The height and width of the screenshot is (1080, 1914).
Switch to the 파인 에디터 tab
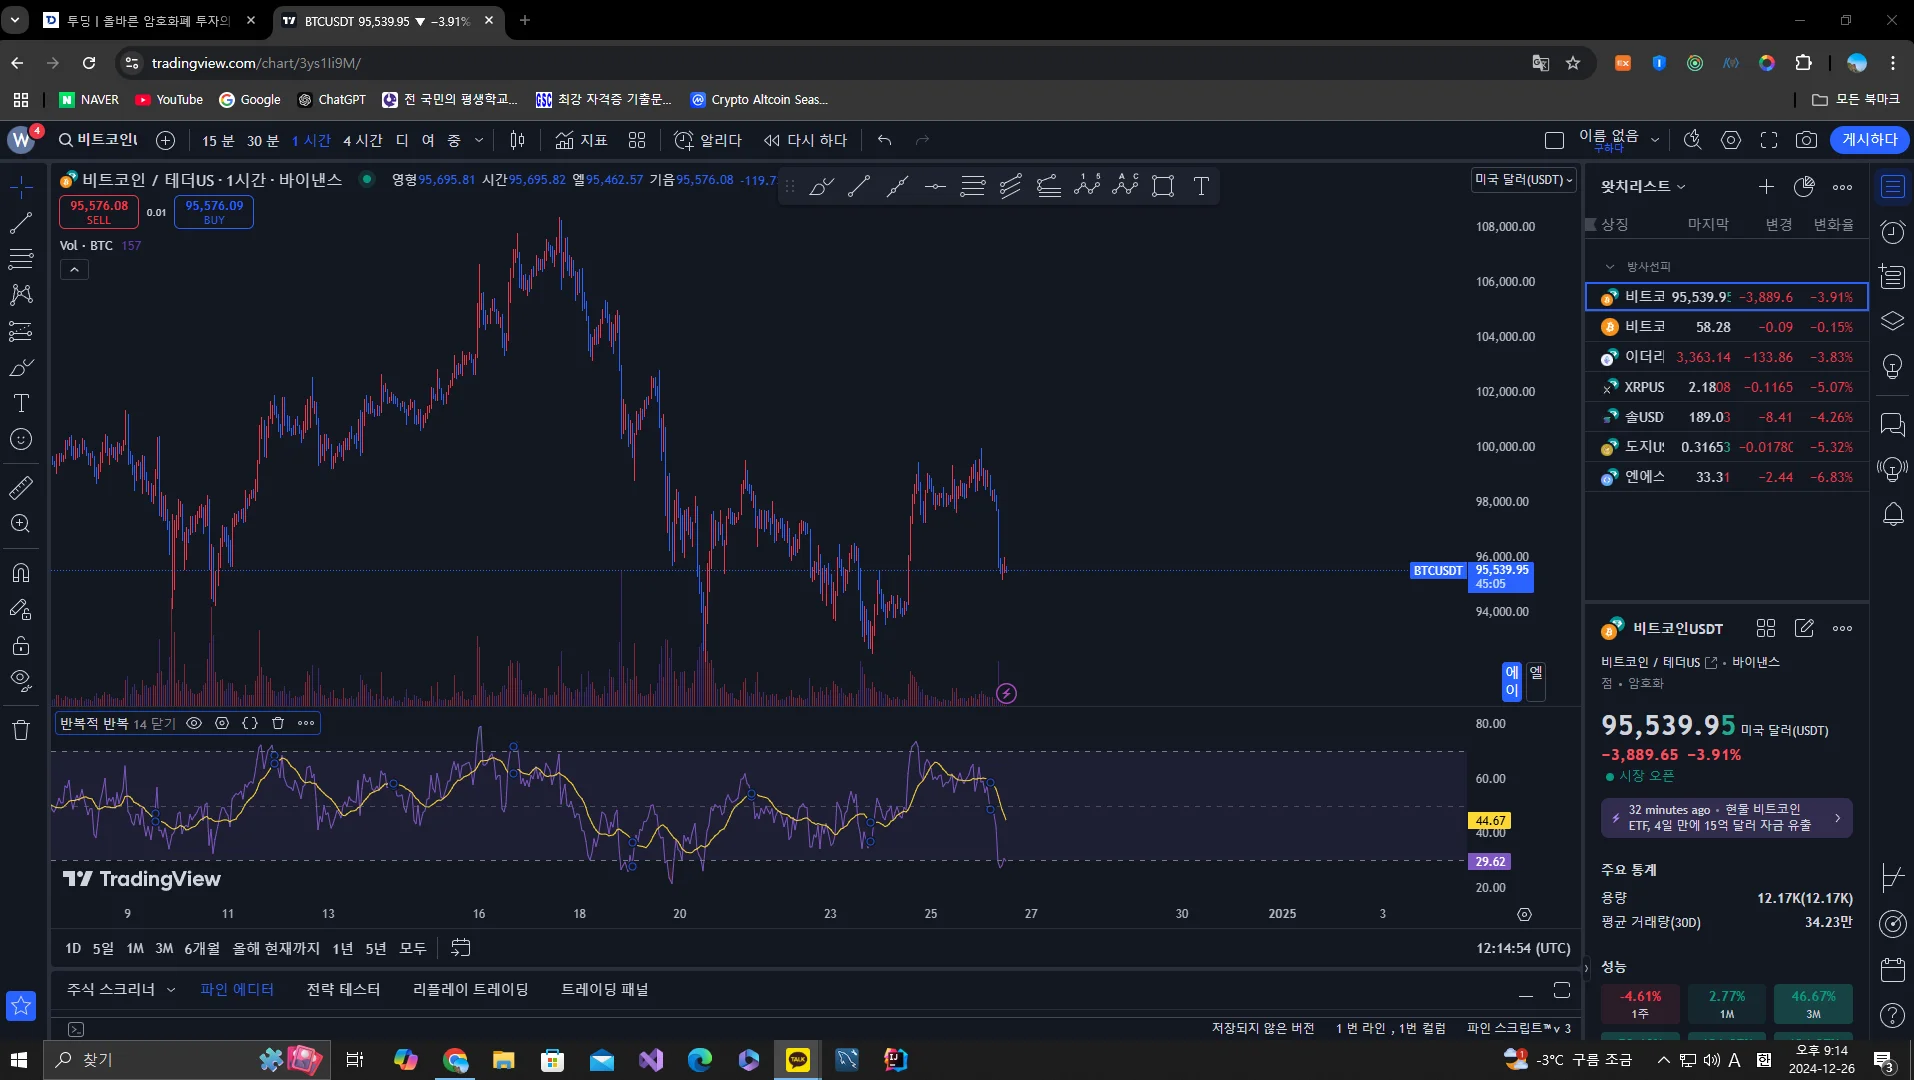(x=237, y=990)
